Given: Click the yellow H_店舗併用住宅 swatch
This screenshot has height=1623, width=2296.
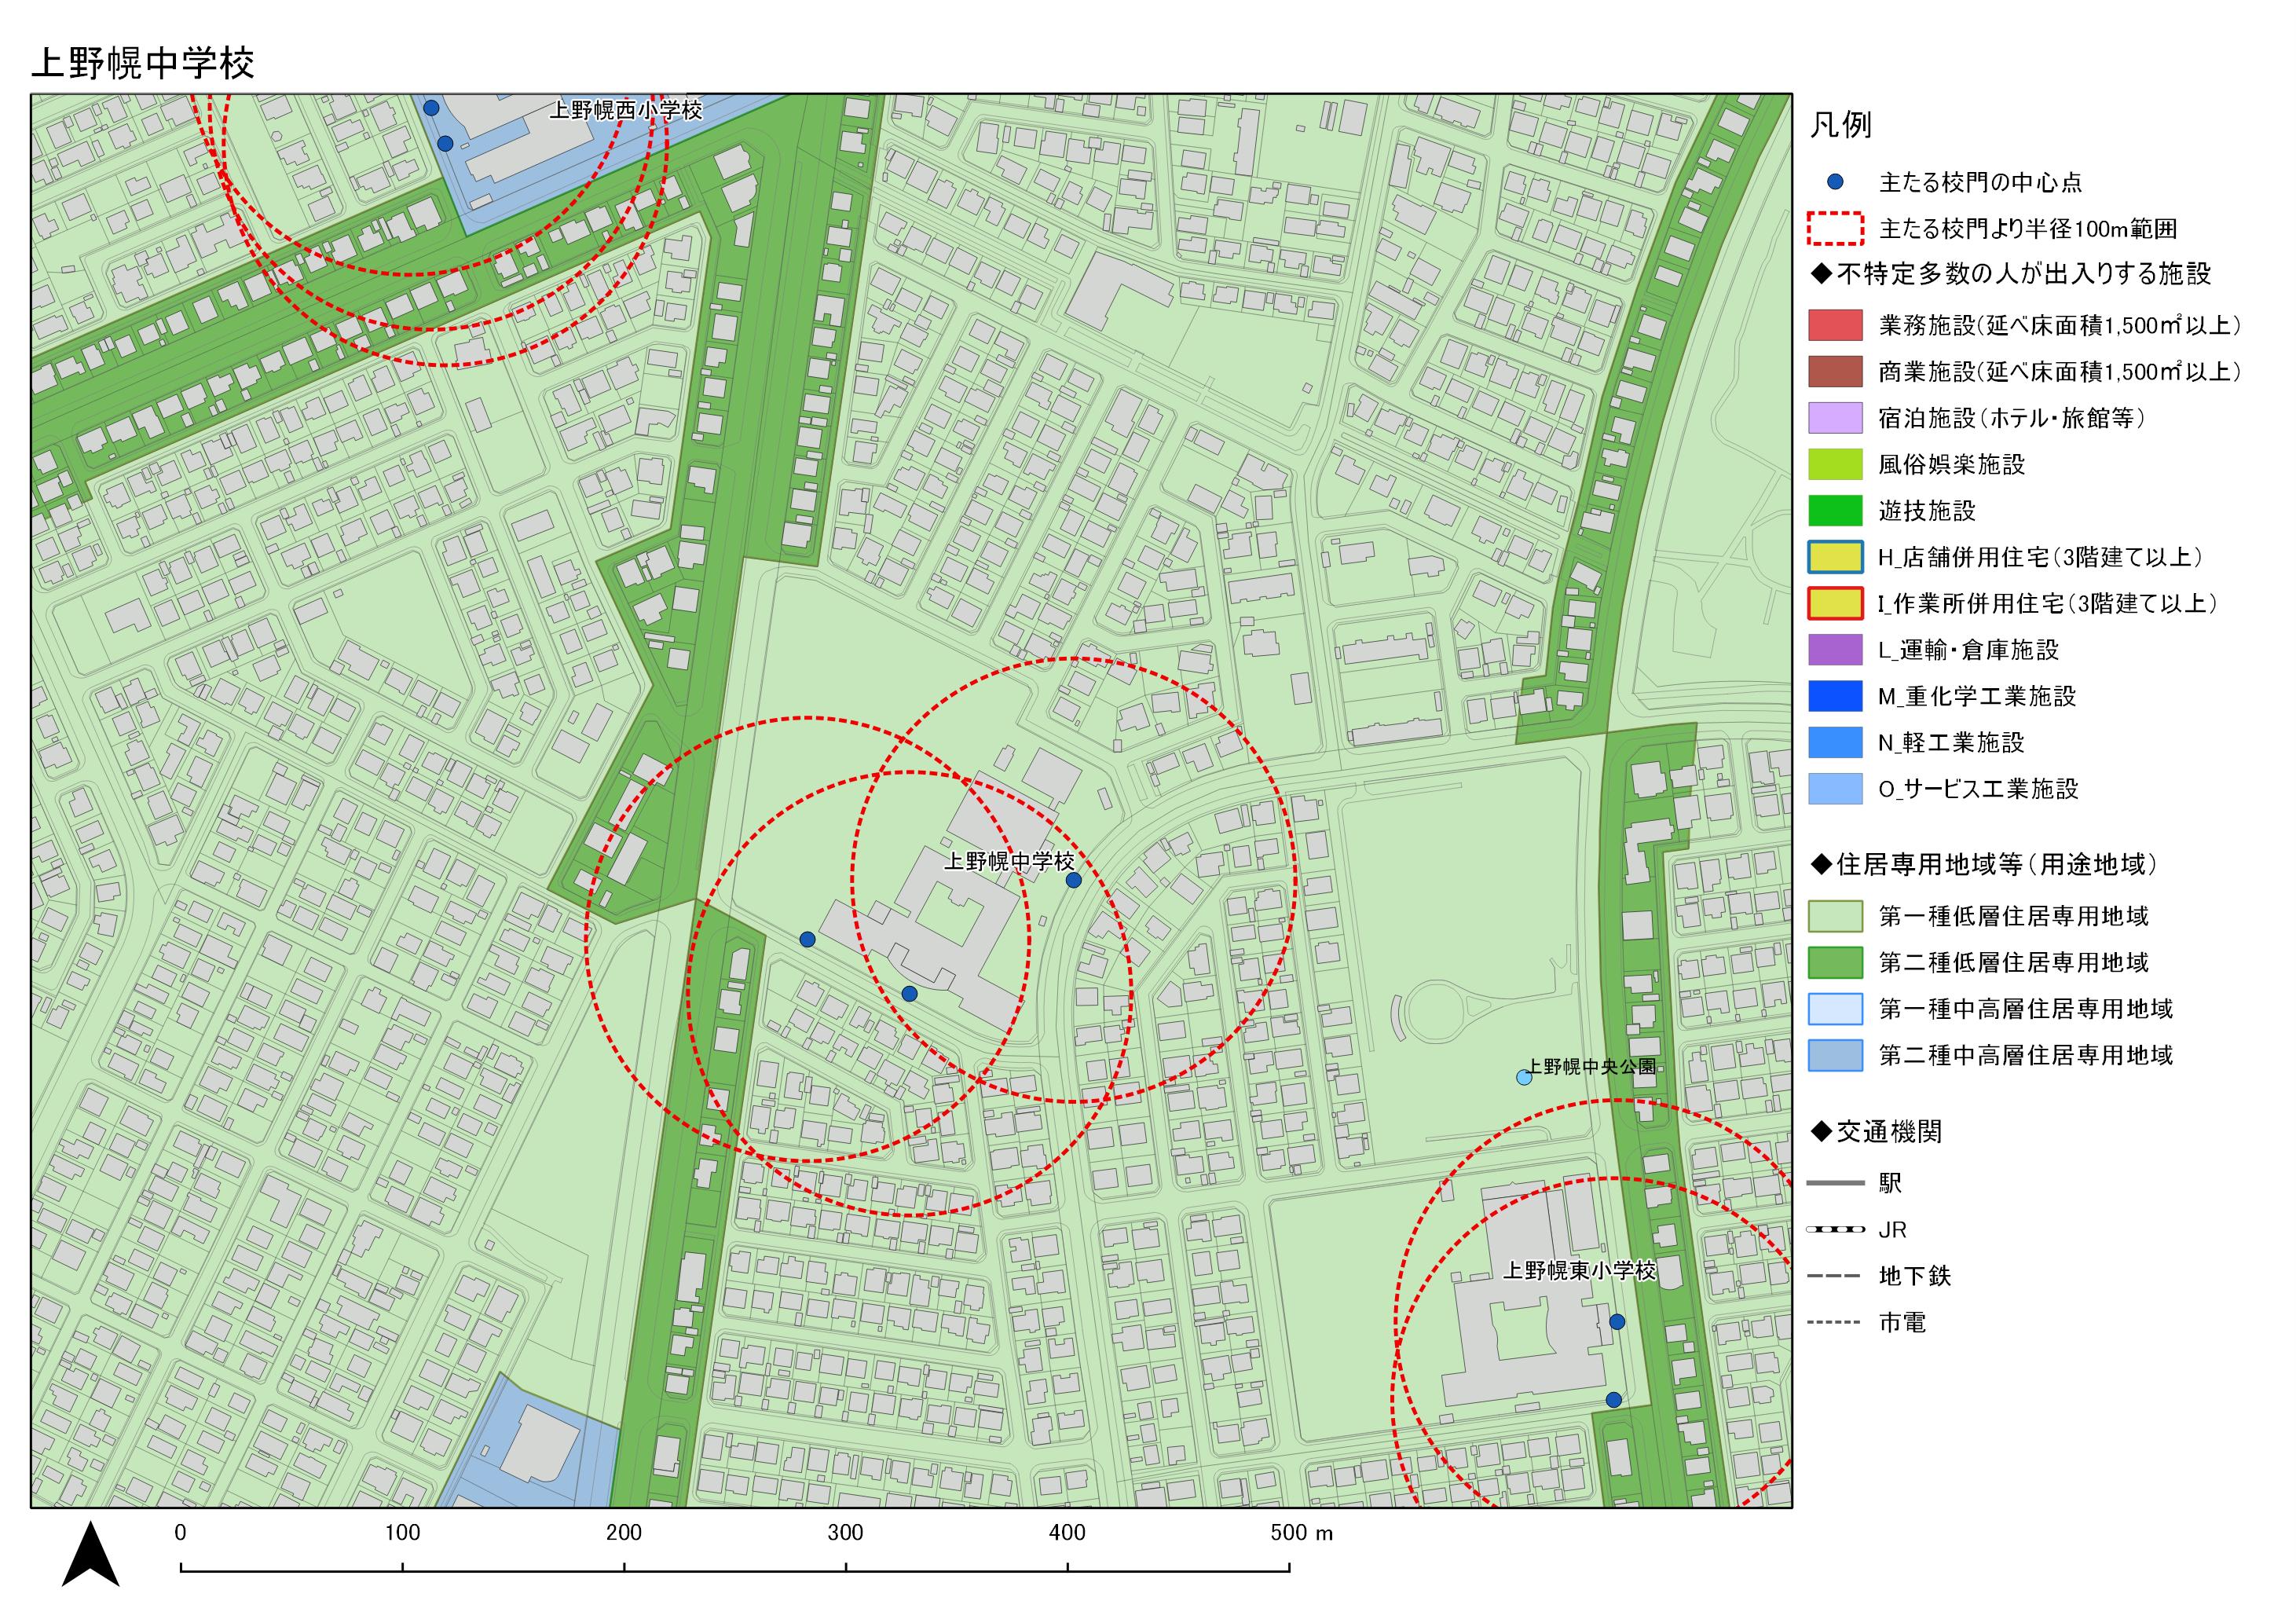Looking at the screenshot, I should [x=1834, y=557].
